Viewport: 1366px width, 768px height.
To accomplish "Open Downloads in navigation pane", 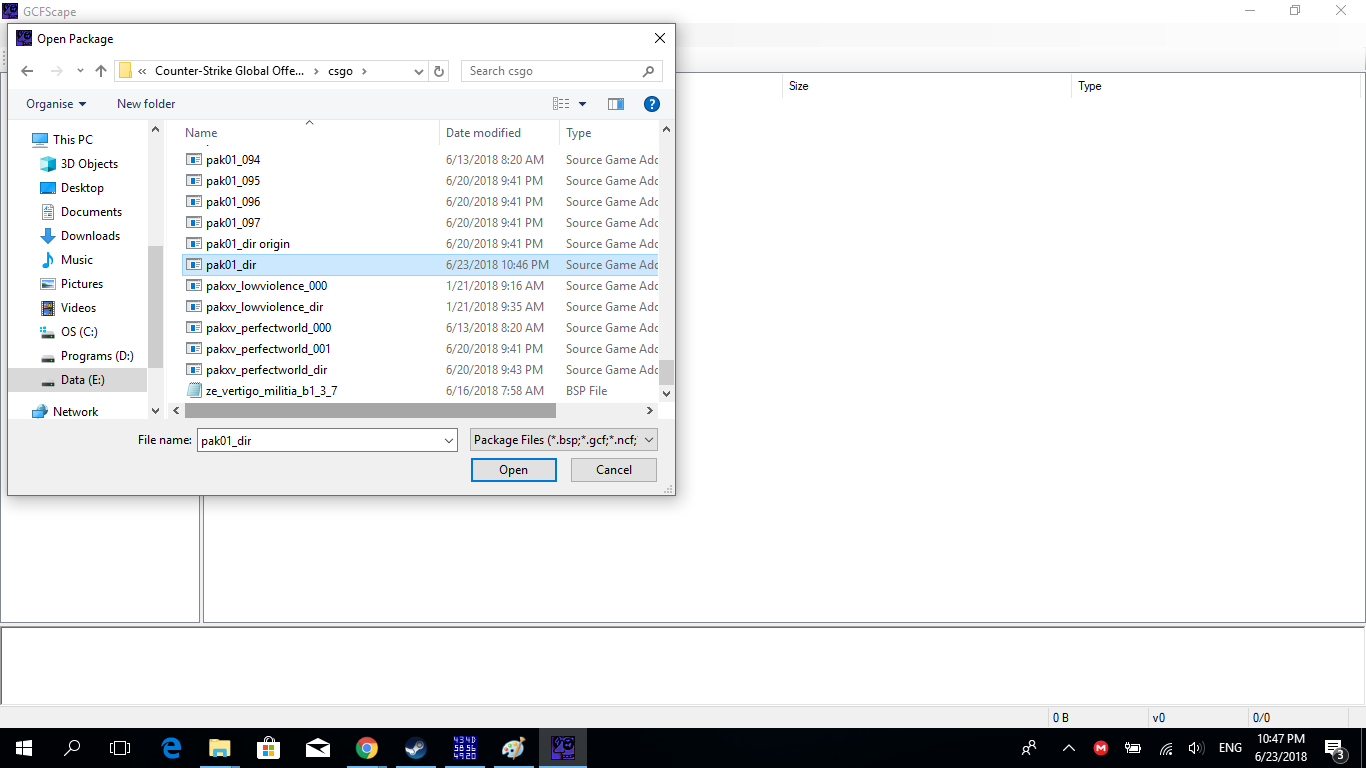I will pos(90,236).
